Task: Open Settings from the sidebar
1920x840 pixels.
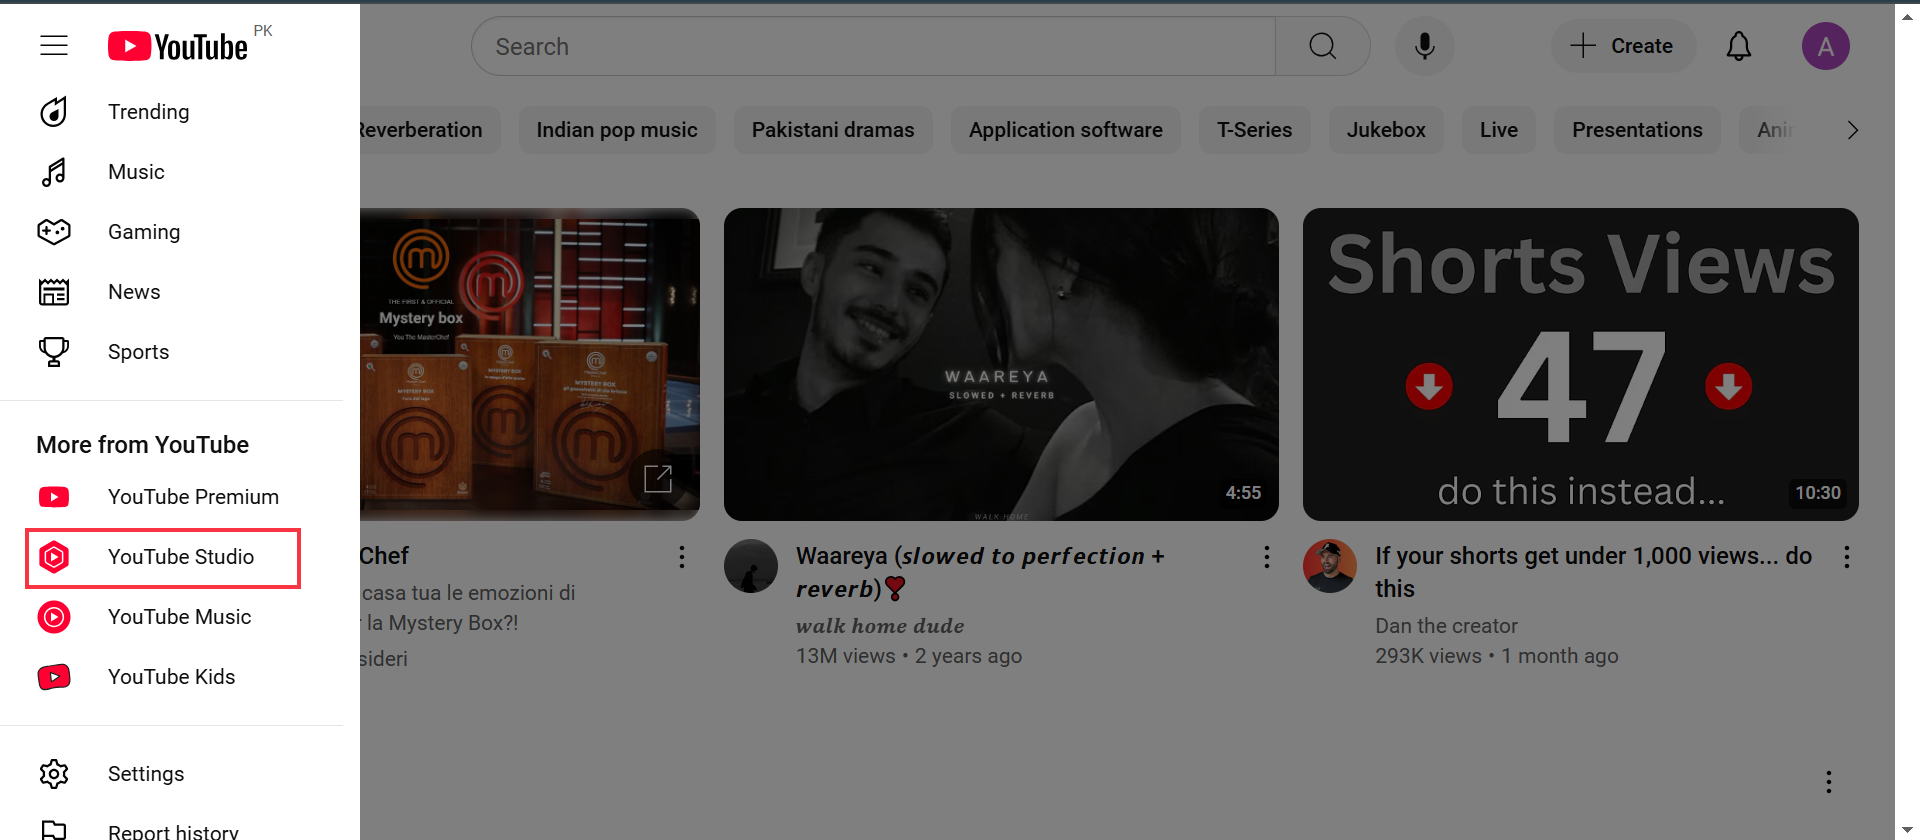Action: (172, 774)
